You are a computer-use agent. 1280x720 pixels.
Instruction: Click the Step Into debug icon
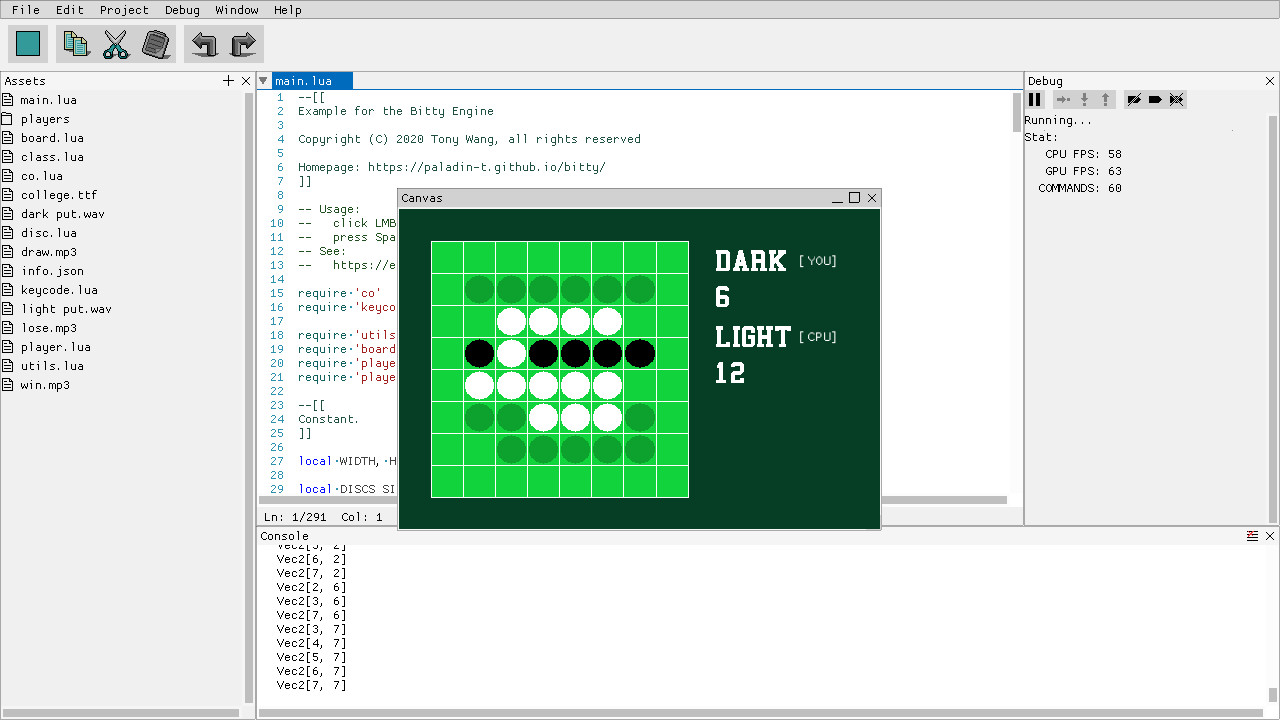1083,99
